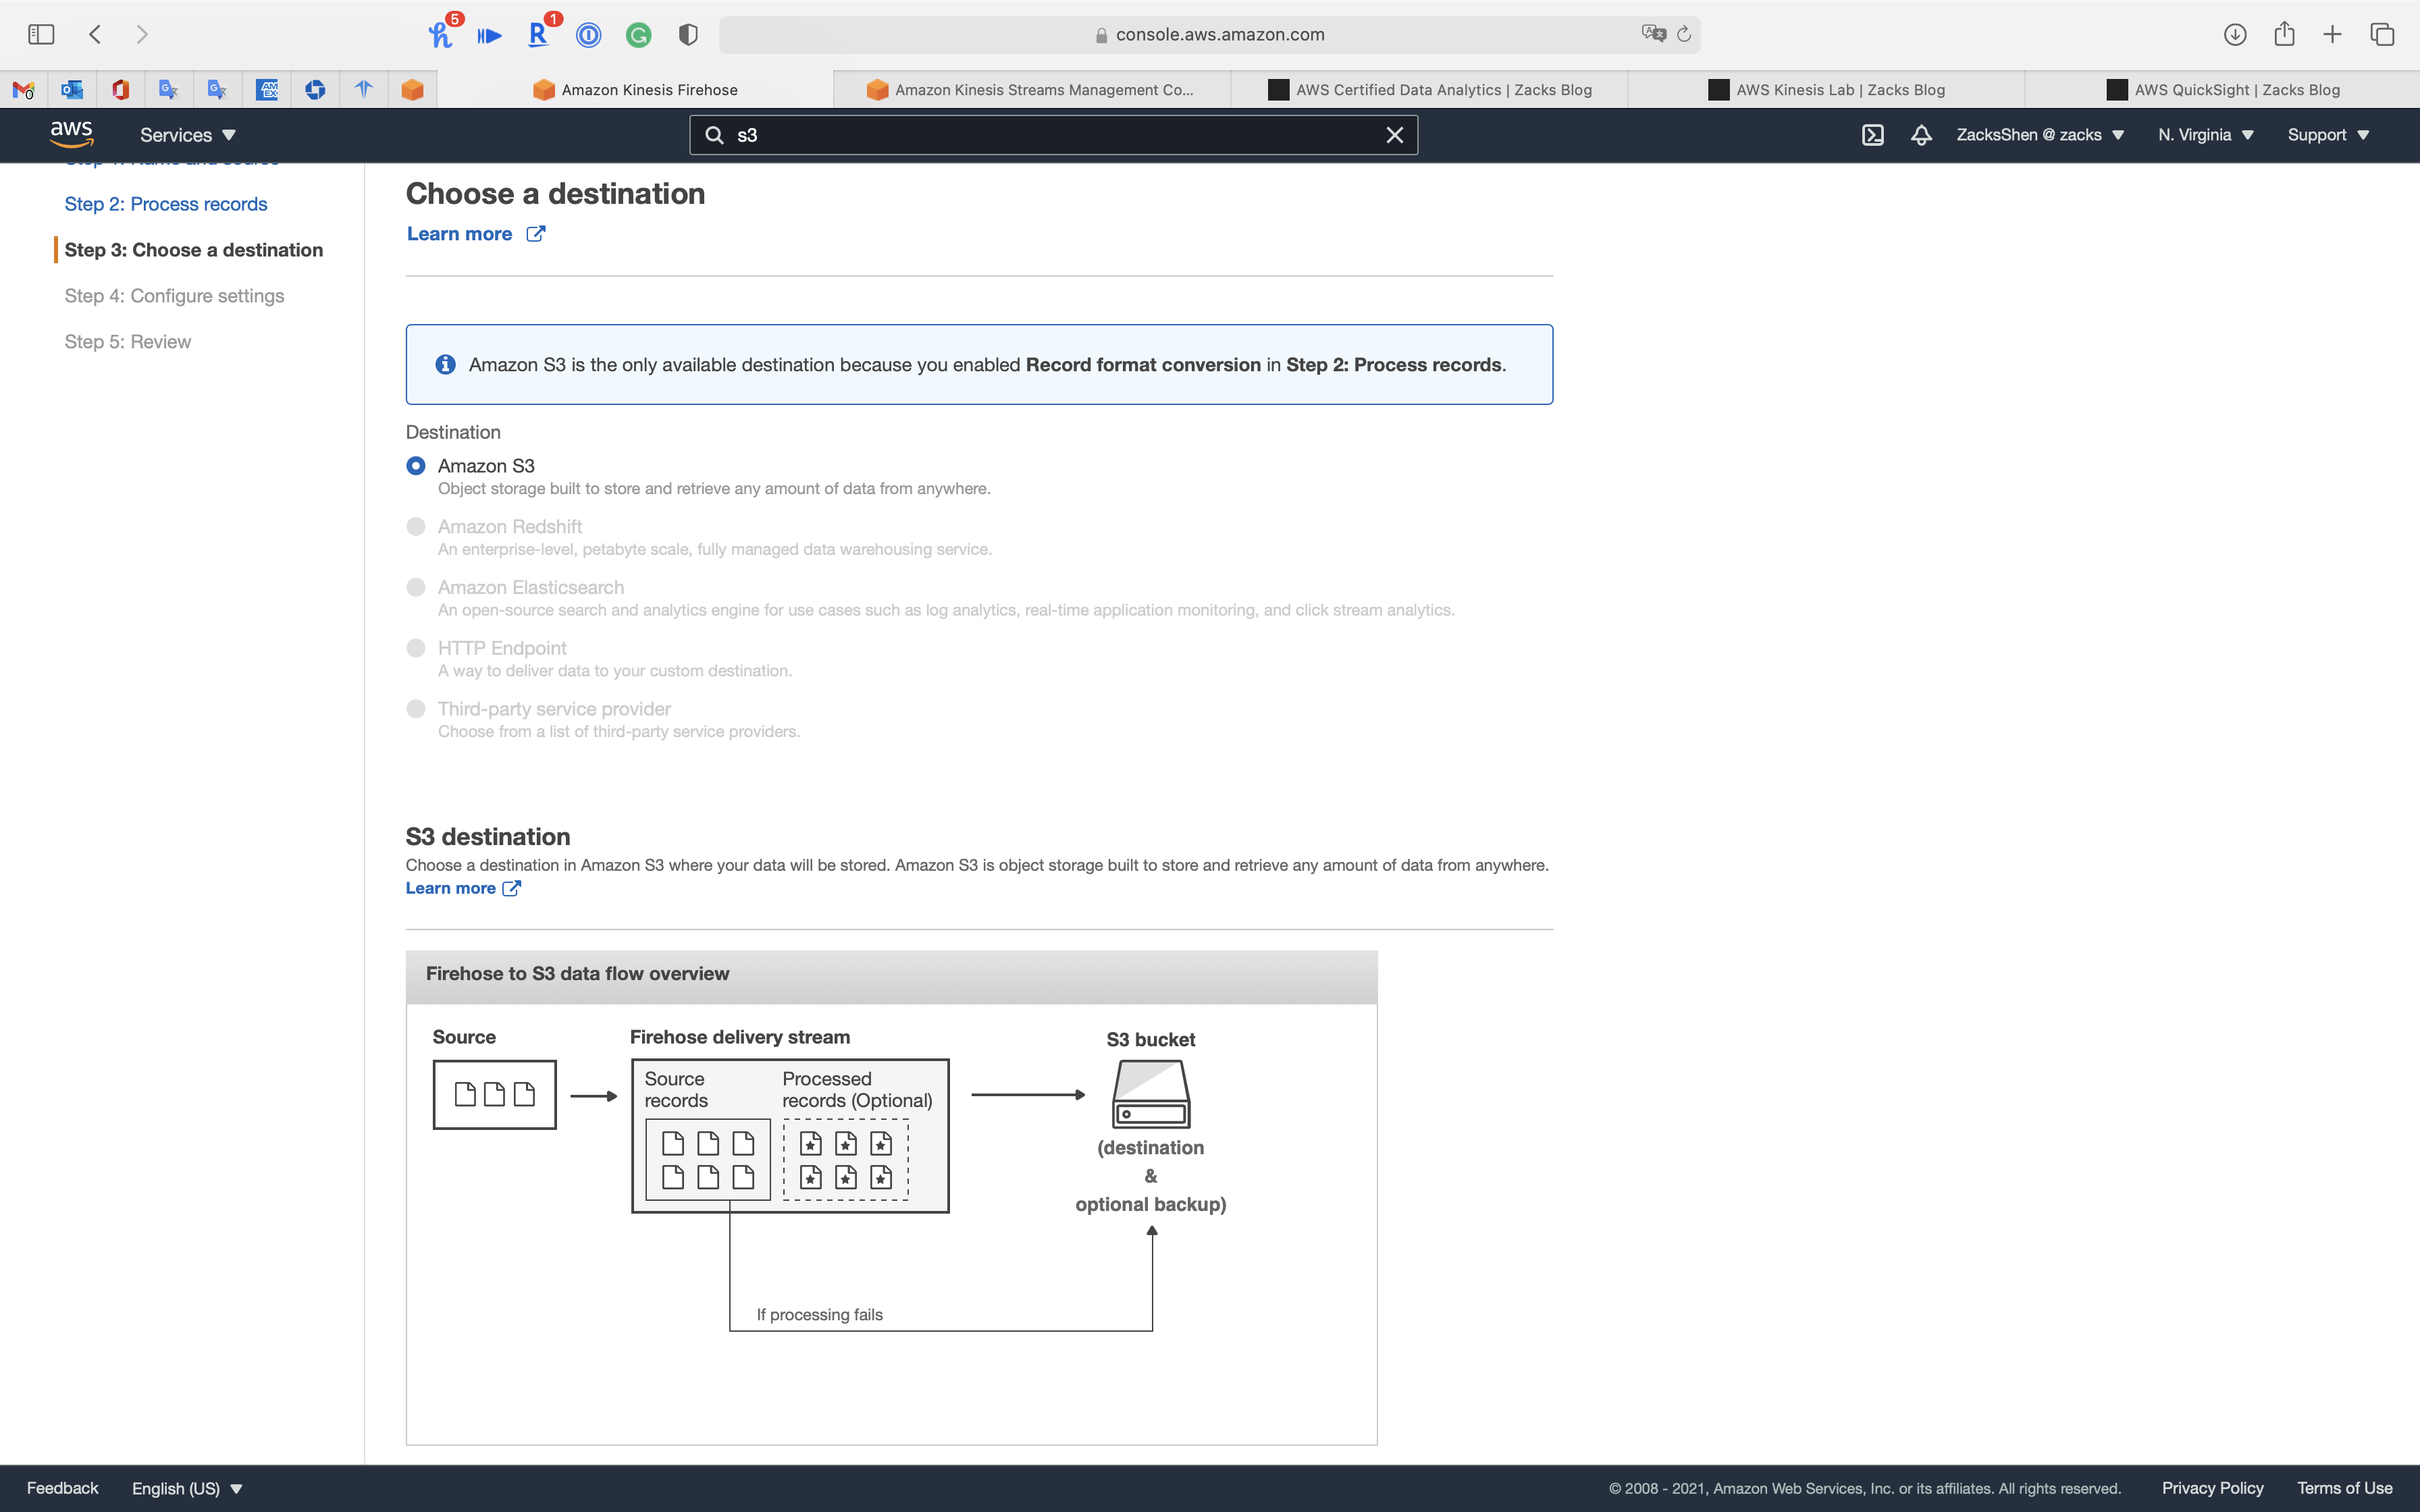The width and height of the screenshot is (2420, 1512).
Task: Go to Step 2: Process records
Action: pos(166,204)
